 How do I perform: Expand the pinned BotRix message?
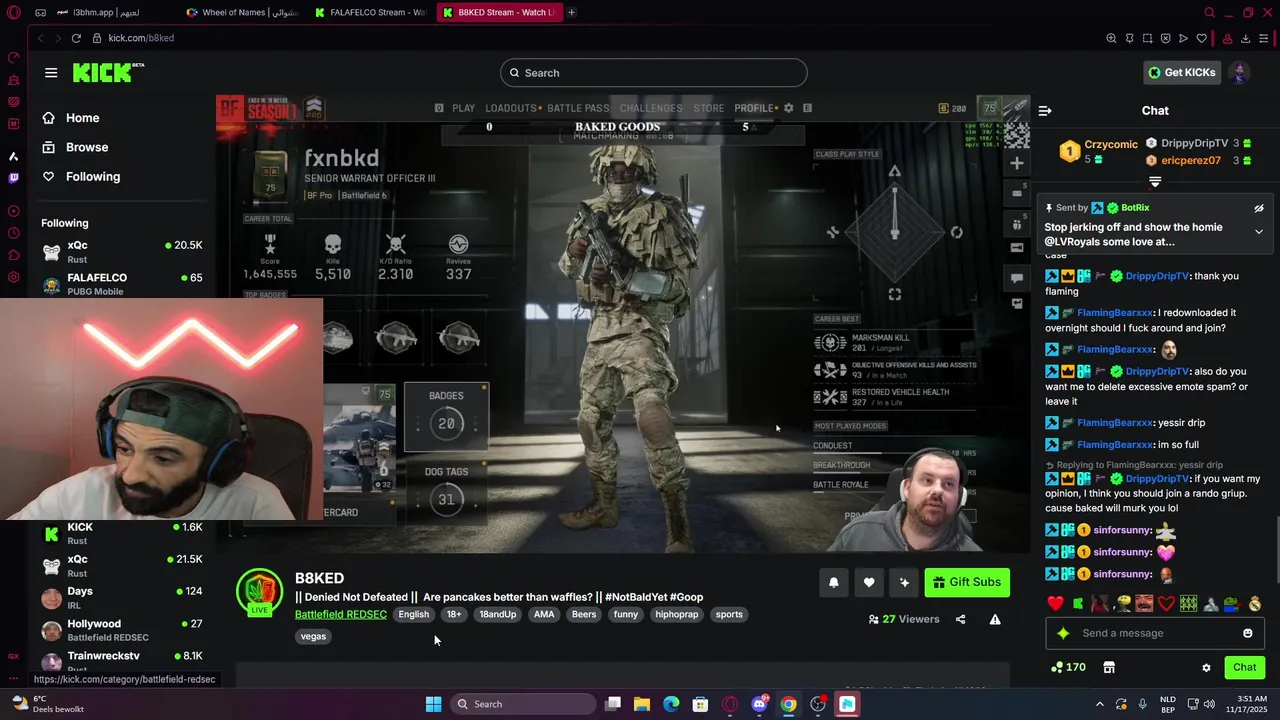coord(1259,232)
